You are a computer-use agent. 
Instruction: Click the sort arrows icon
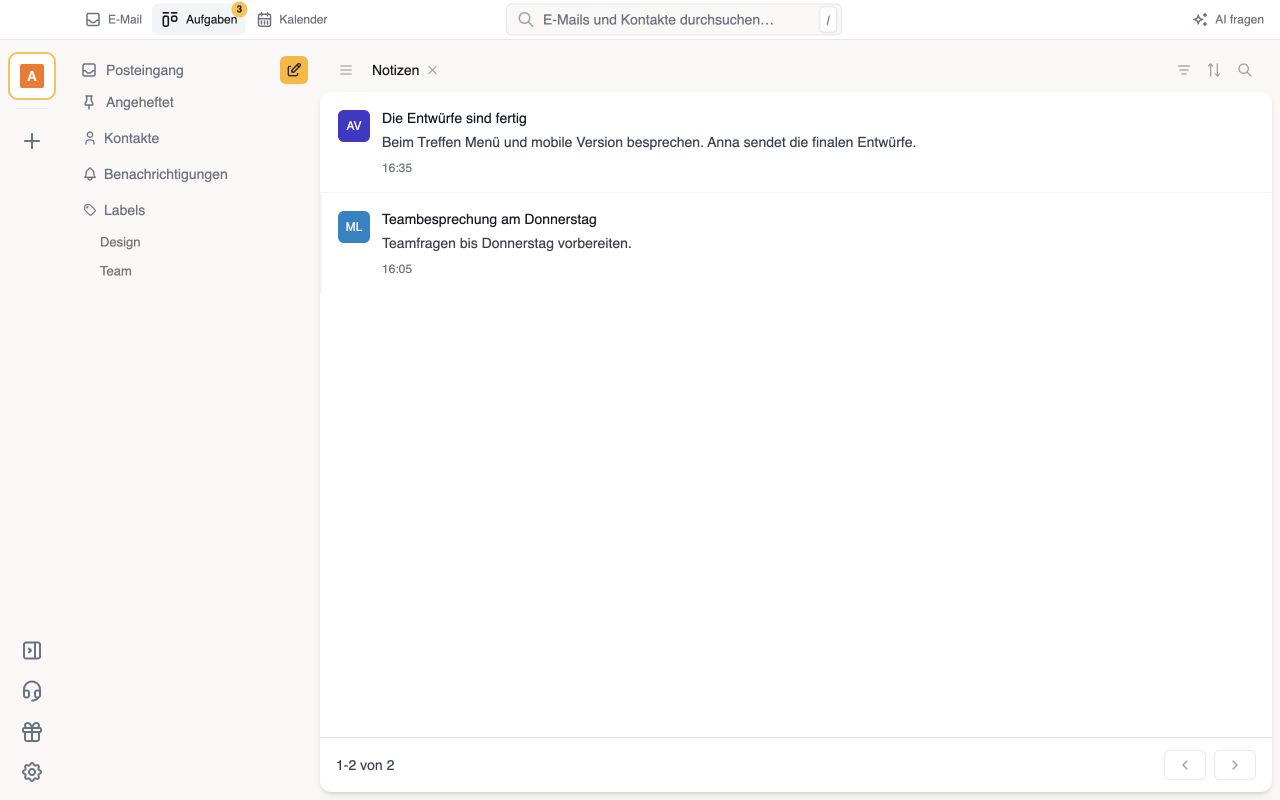point(1214,70)
